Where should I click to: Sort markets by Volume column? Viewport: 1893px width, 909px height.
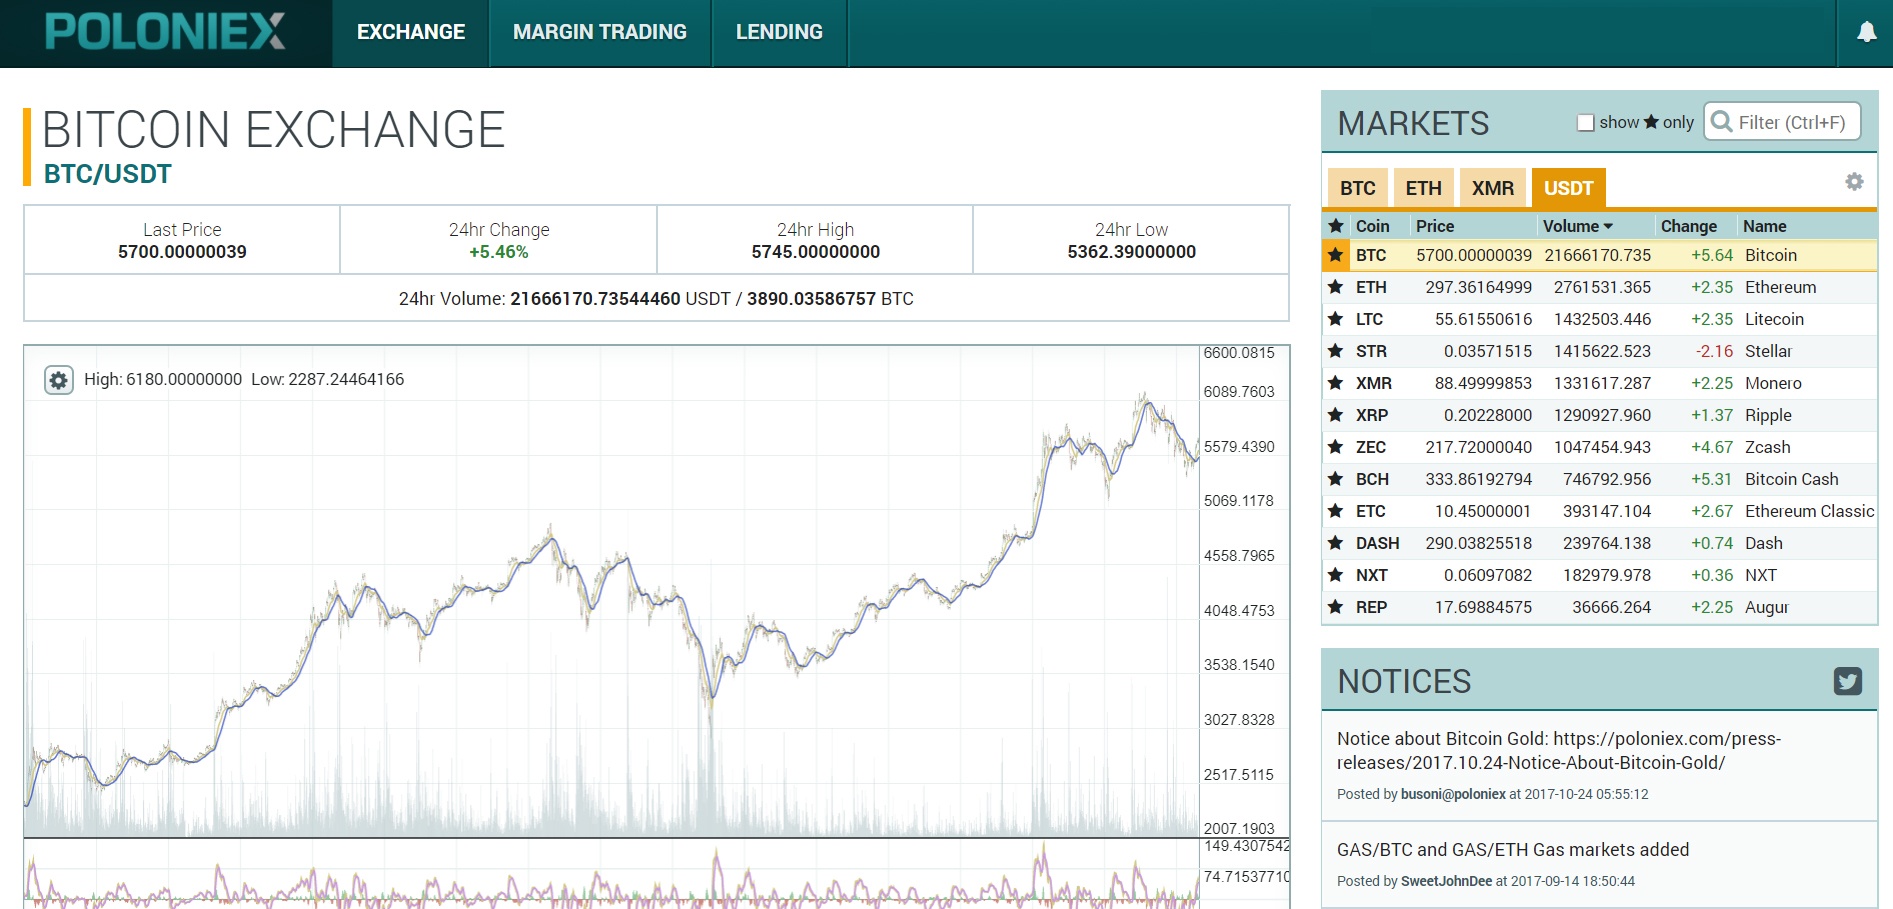pyautogui.click(x=1576, y=226)
